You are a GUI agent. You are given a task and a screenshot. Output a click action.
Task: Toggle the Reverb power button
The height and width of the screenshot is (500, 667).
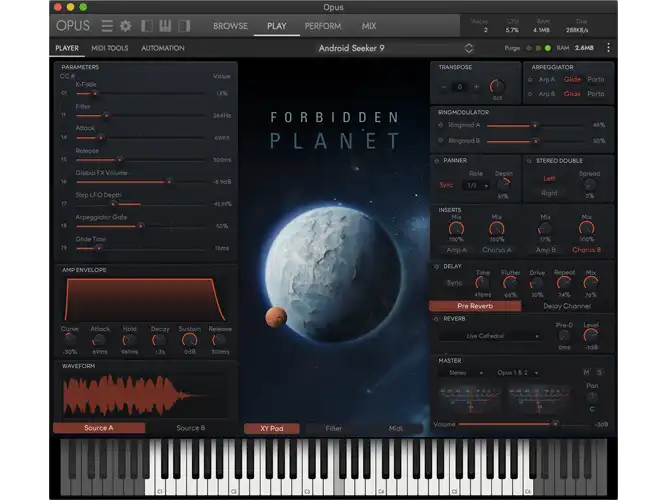coord(436,319)
